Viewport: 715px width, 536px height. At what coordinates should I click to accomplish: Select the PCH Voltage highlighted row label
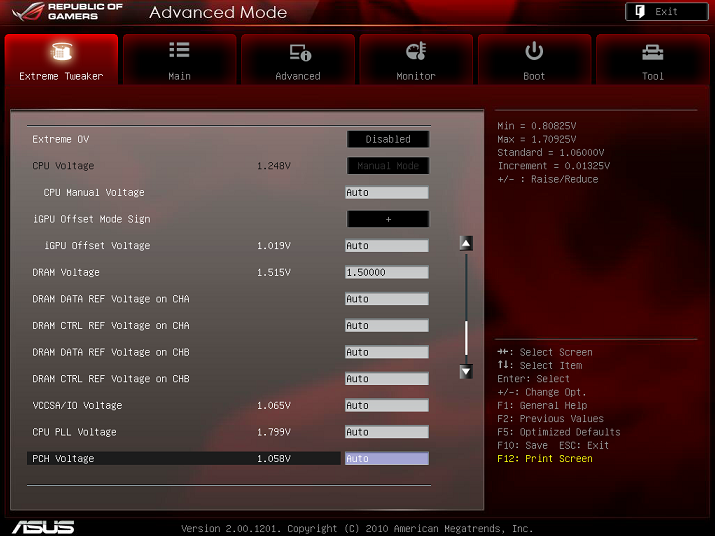[63, 458]
